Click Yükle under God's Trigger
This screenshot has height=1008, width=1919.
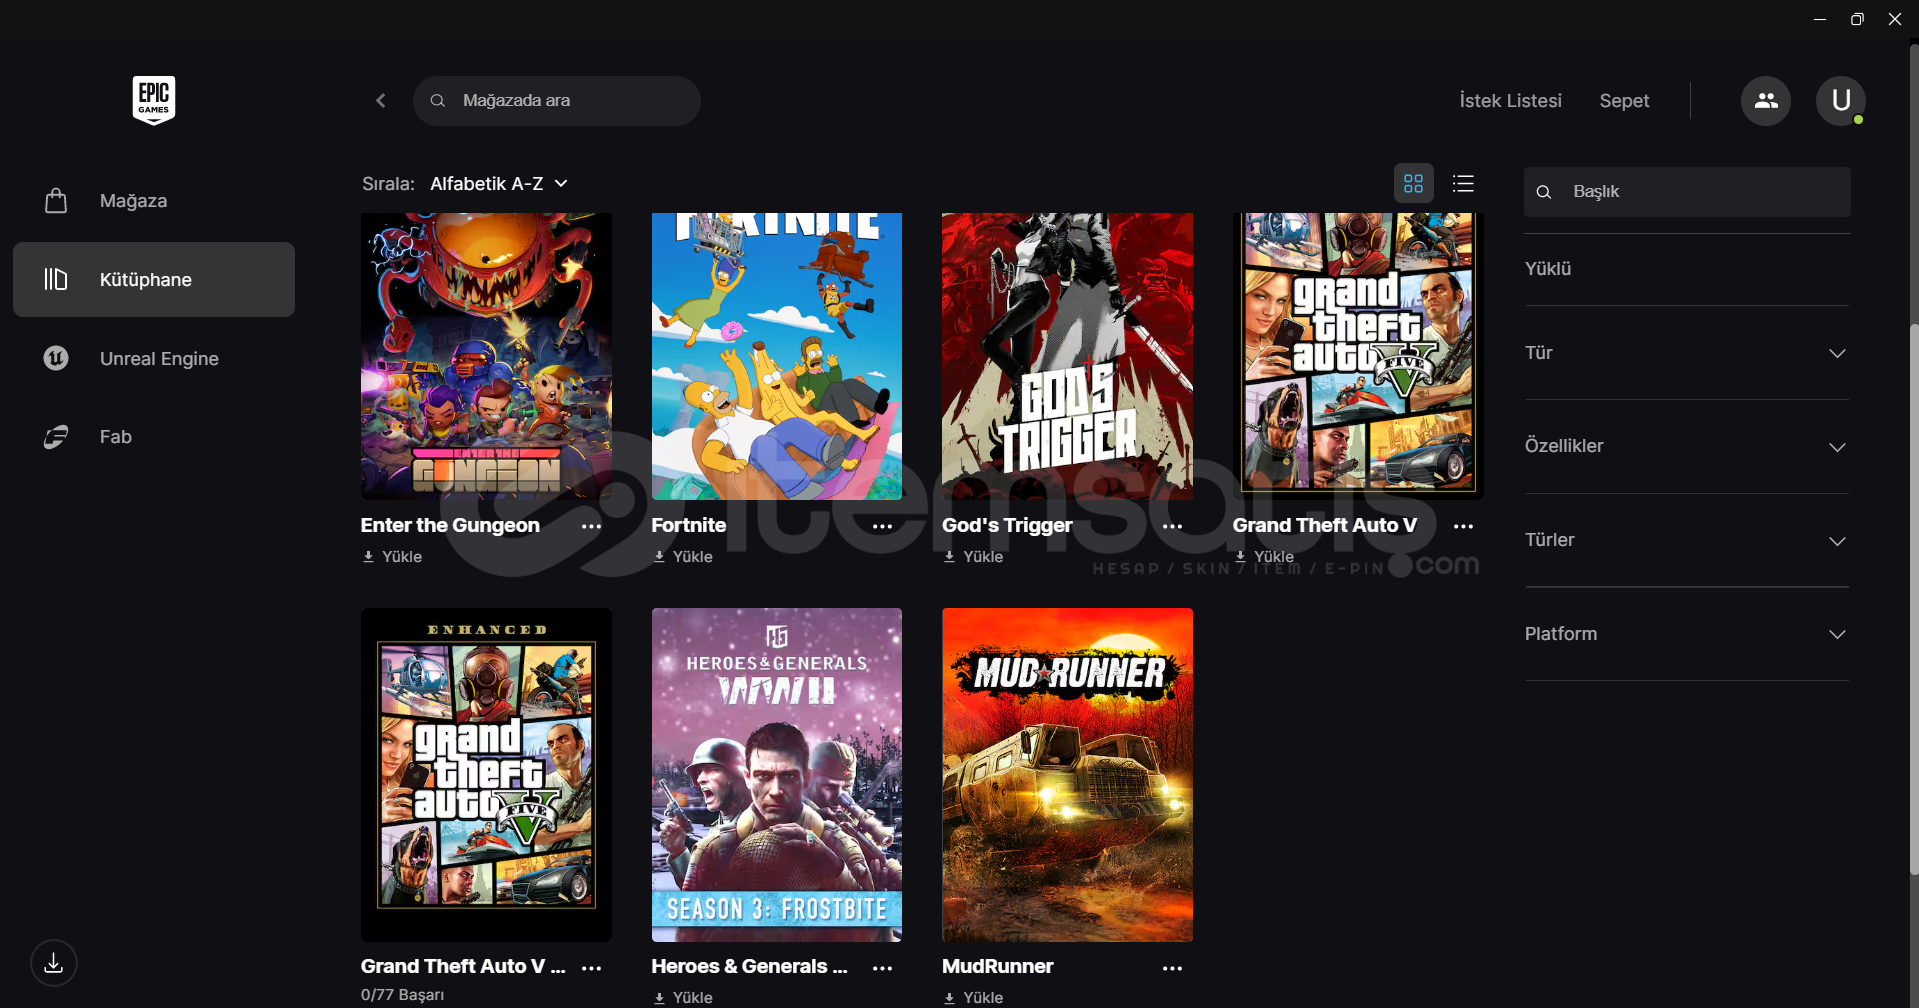tap(973, 557)
